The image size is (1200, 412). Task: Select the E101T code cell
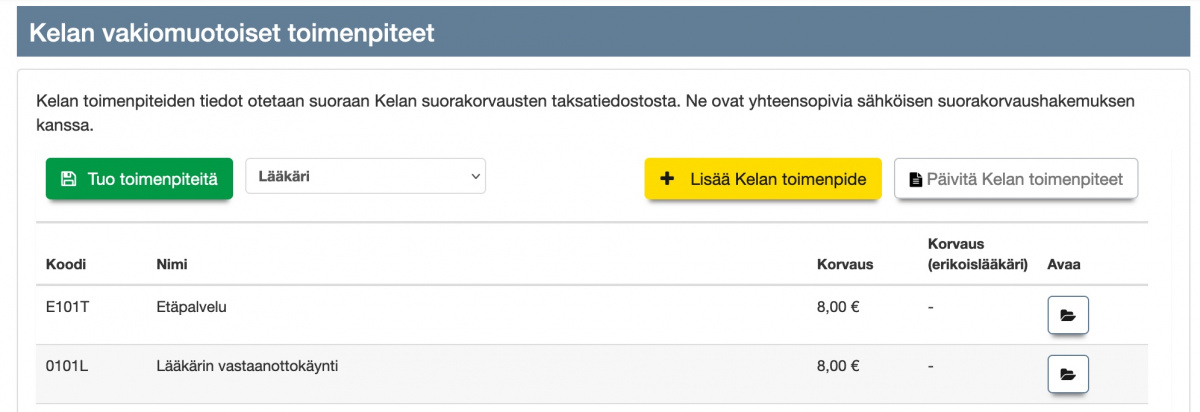click(68, 307)
